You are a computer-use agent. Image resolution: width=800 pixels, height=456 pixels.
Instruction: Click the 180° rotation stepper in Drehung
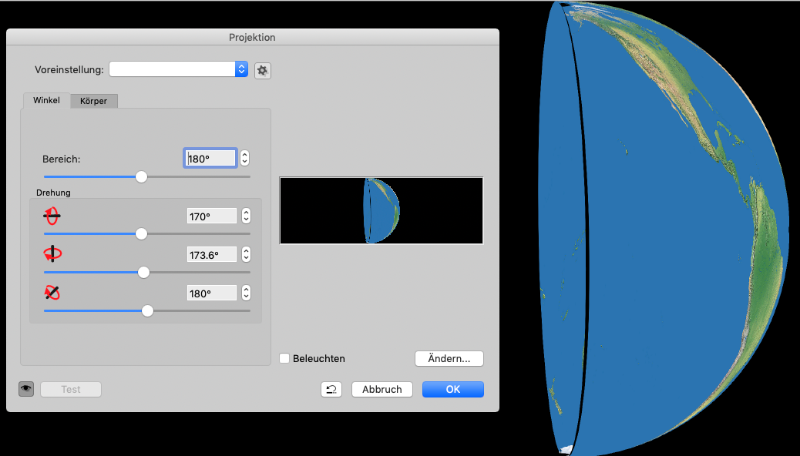(245, 293)
